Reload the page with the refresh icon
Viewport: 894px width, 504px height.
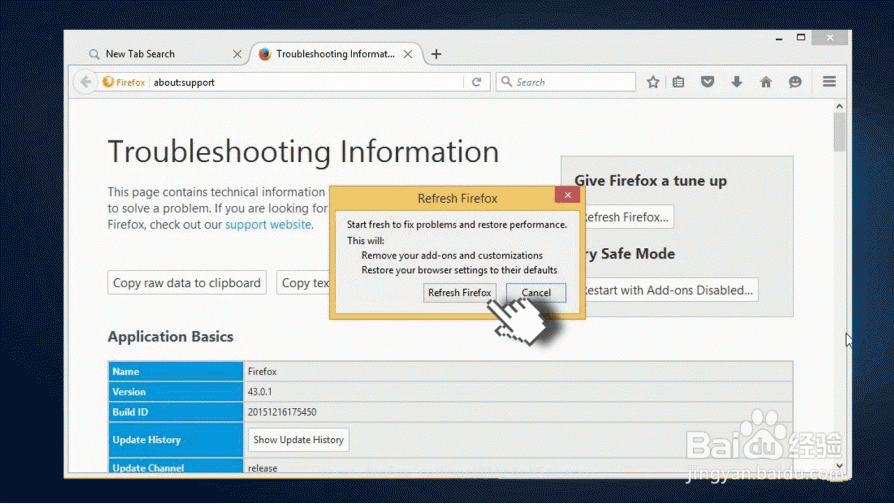coord(477,82)
